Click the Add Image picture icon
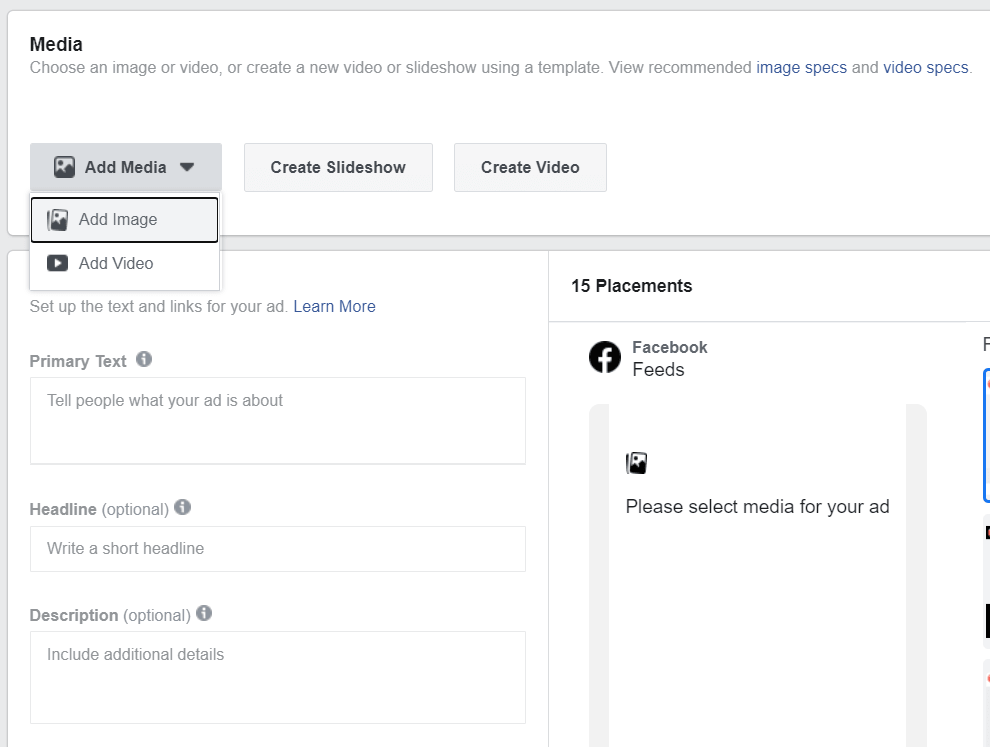Viewport: 990px width, 747px height. tap(58, 220)
